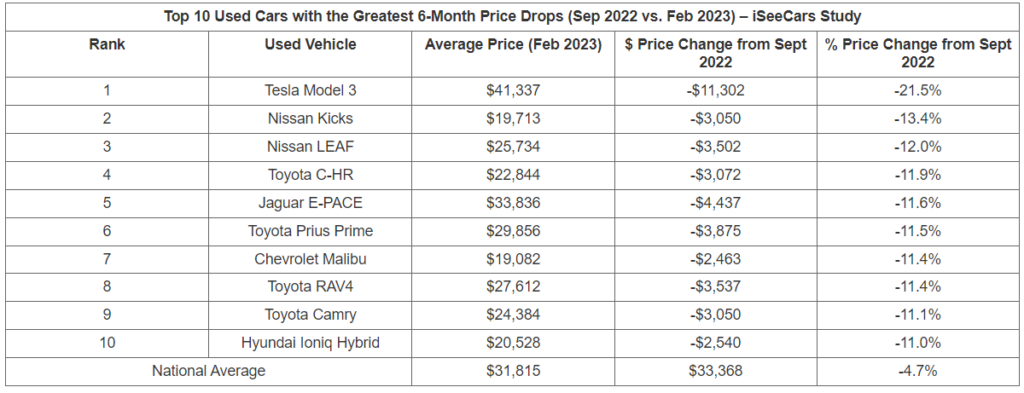Image resolution: width=1024 pixels, height=393 pixels.
Task: Select the -4.7% national average cell
Action: (918, 371)
